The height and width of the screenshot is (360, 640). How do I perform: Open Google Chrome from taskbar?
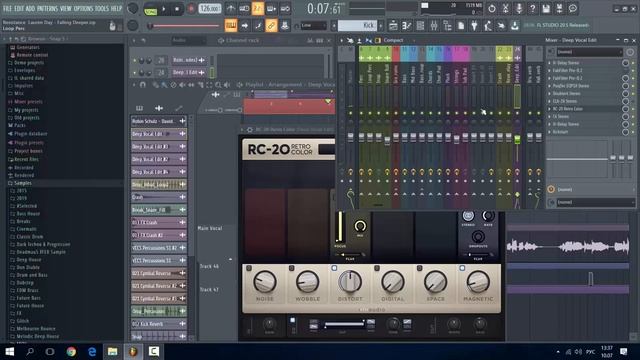[71, 351]
